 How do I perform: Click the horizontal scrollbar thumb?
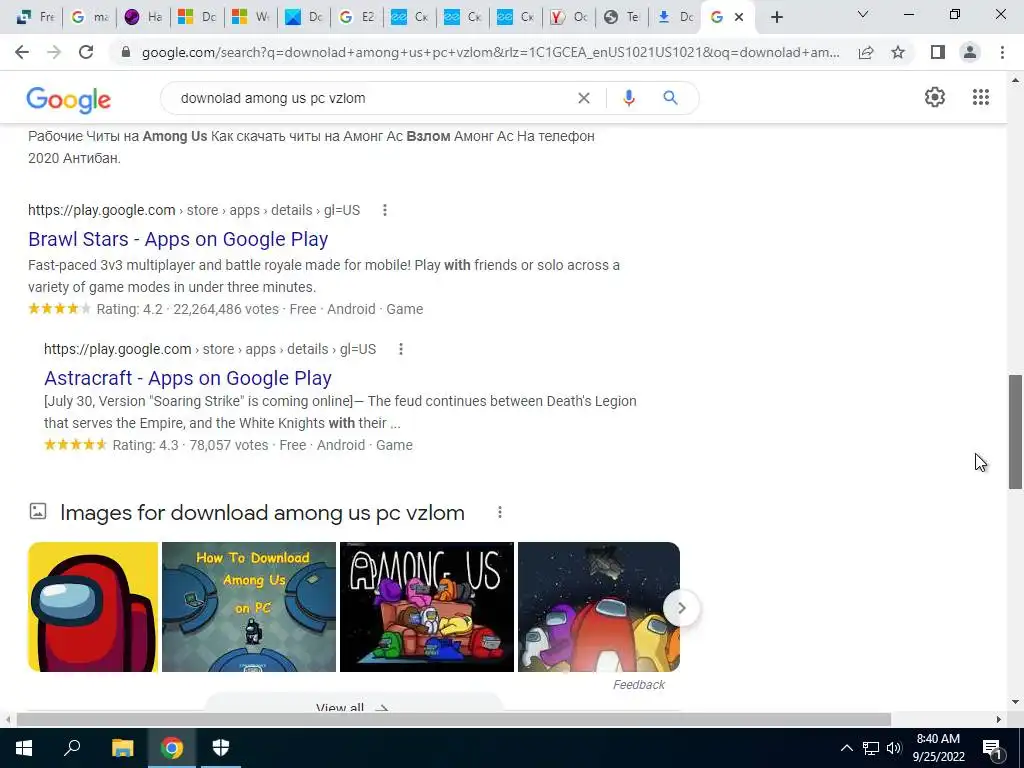(x=454, y=719)
